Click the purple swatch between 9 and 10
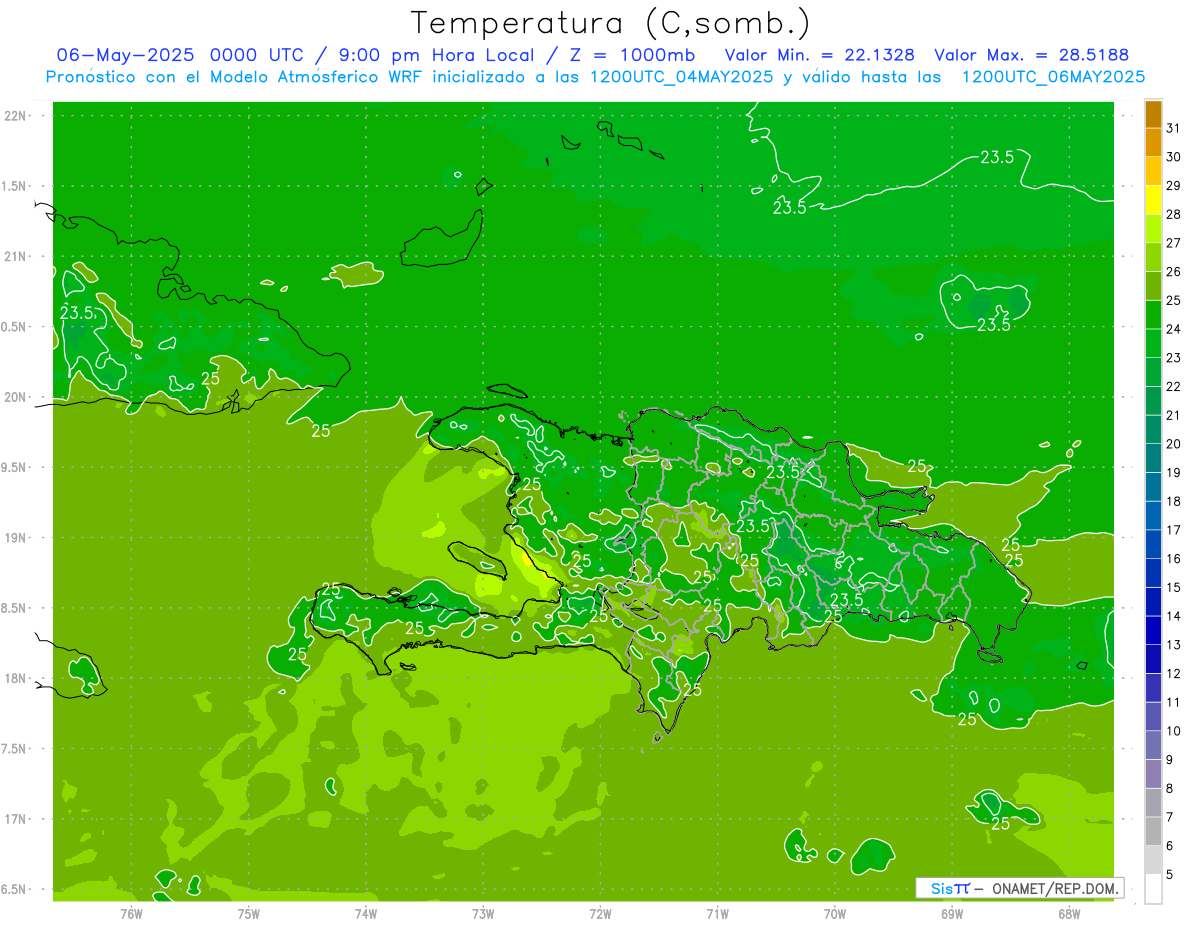 coord(1153,745)
